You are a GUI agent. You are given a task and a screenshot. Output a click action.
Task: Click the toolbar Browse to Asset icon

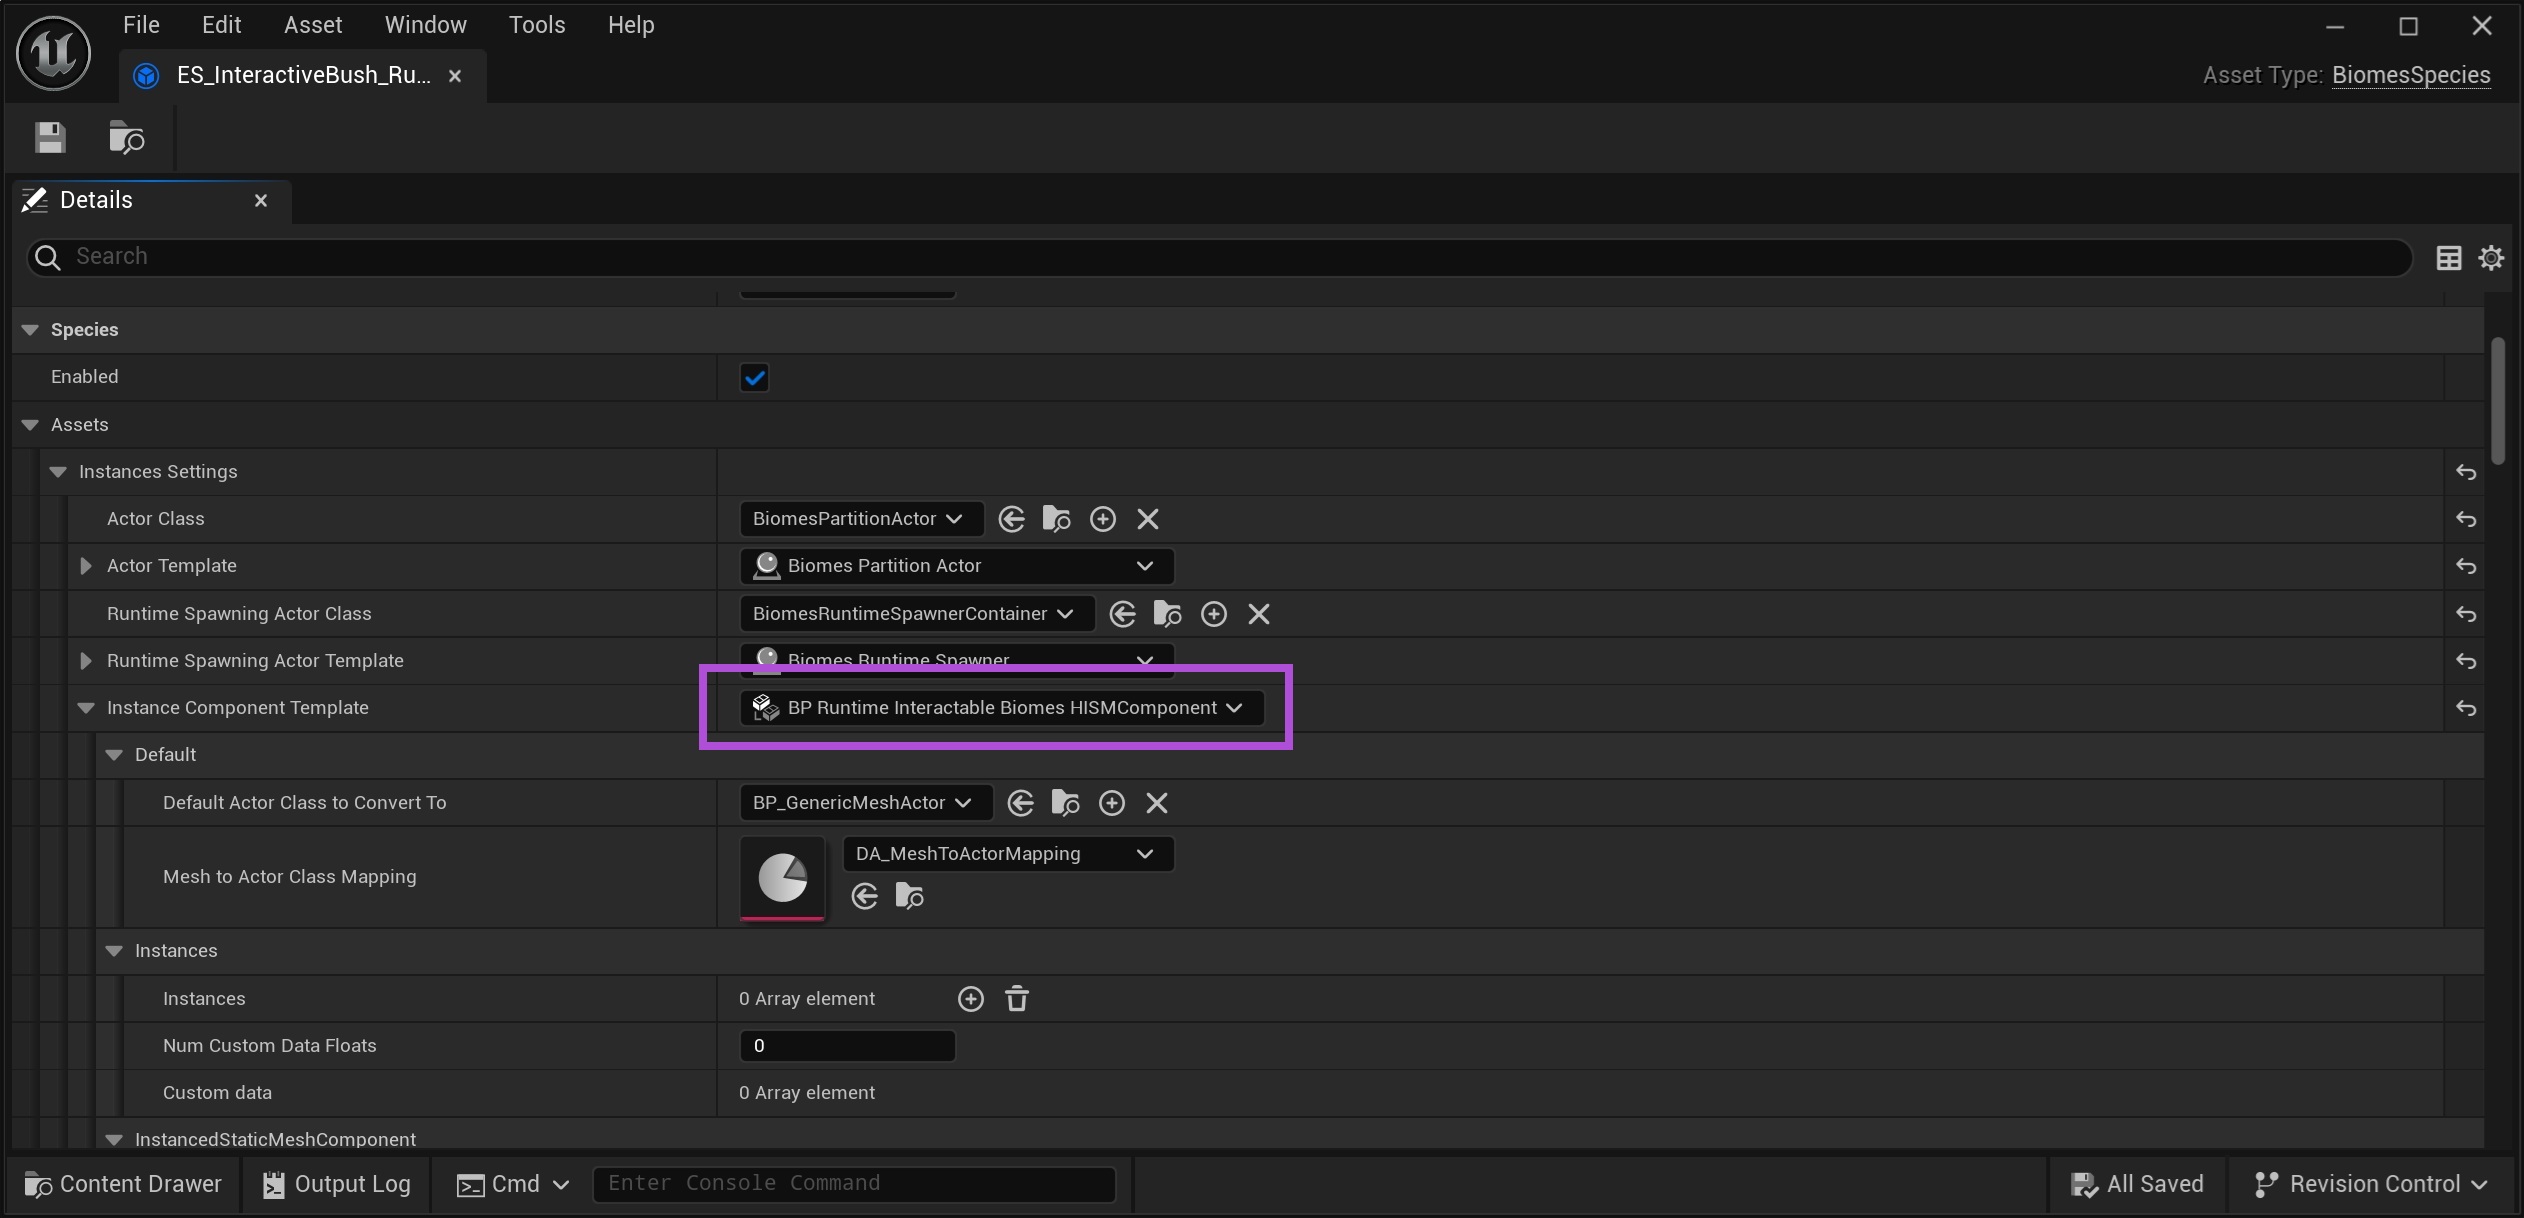coord(127,137)
